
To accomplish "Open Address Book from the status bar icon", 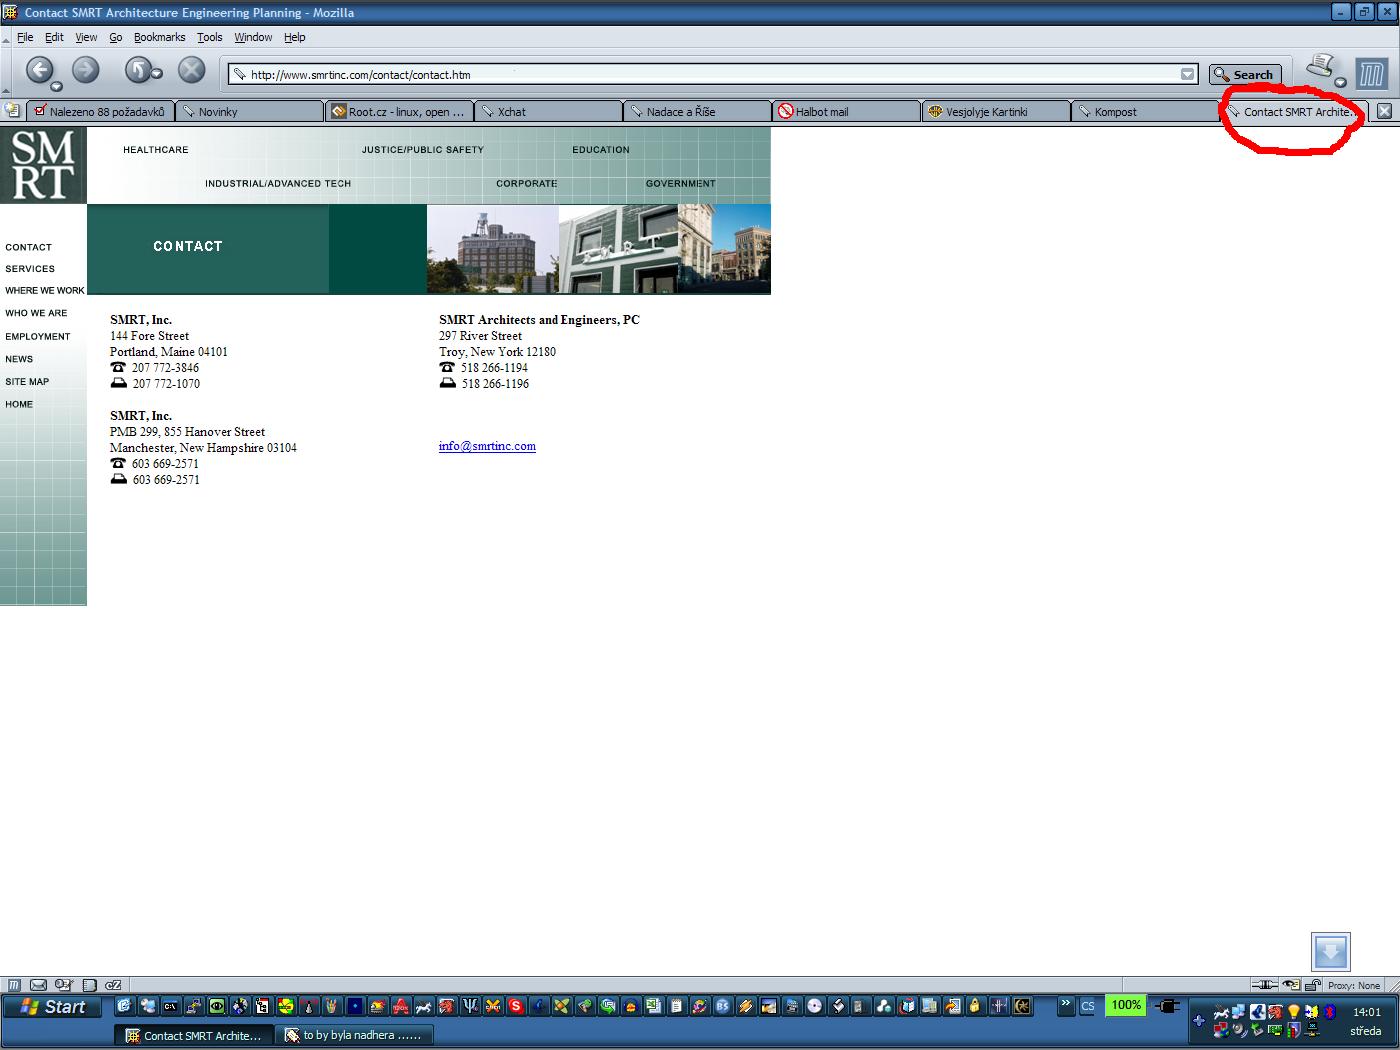I will [89, 985].
